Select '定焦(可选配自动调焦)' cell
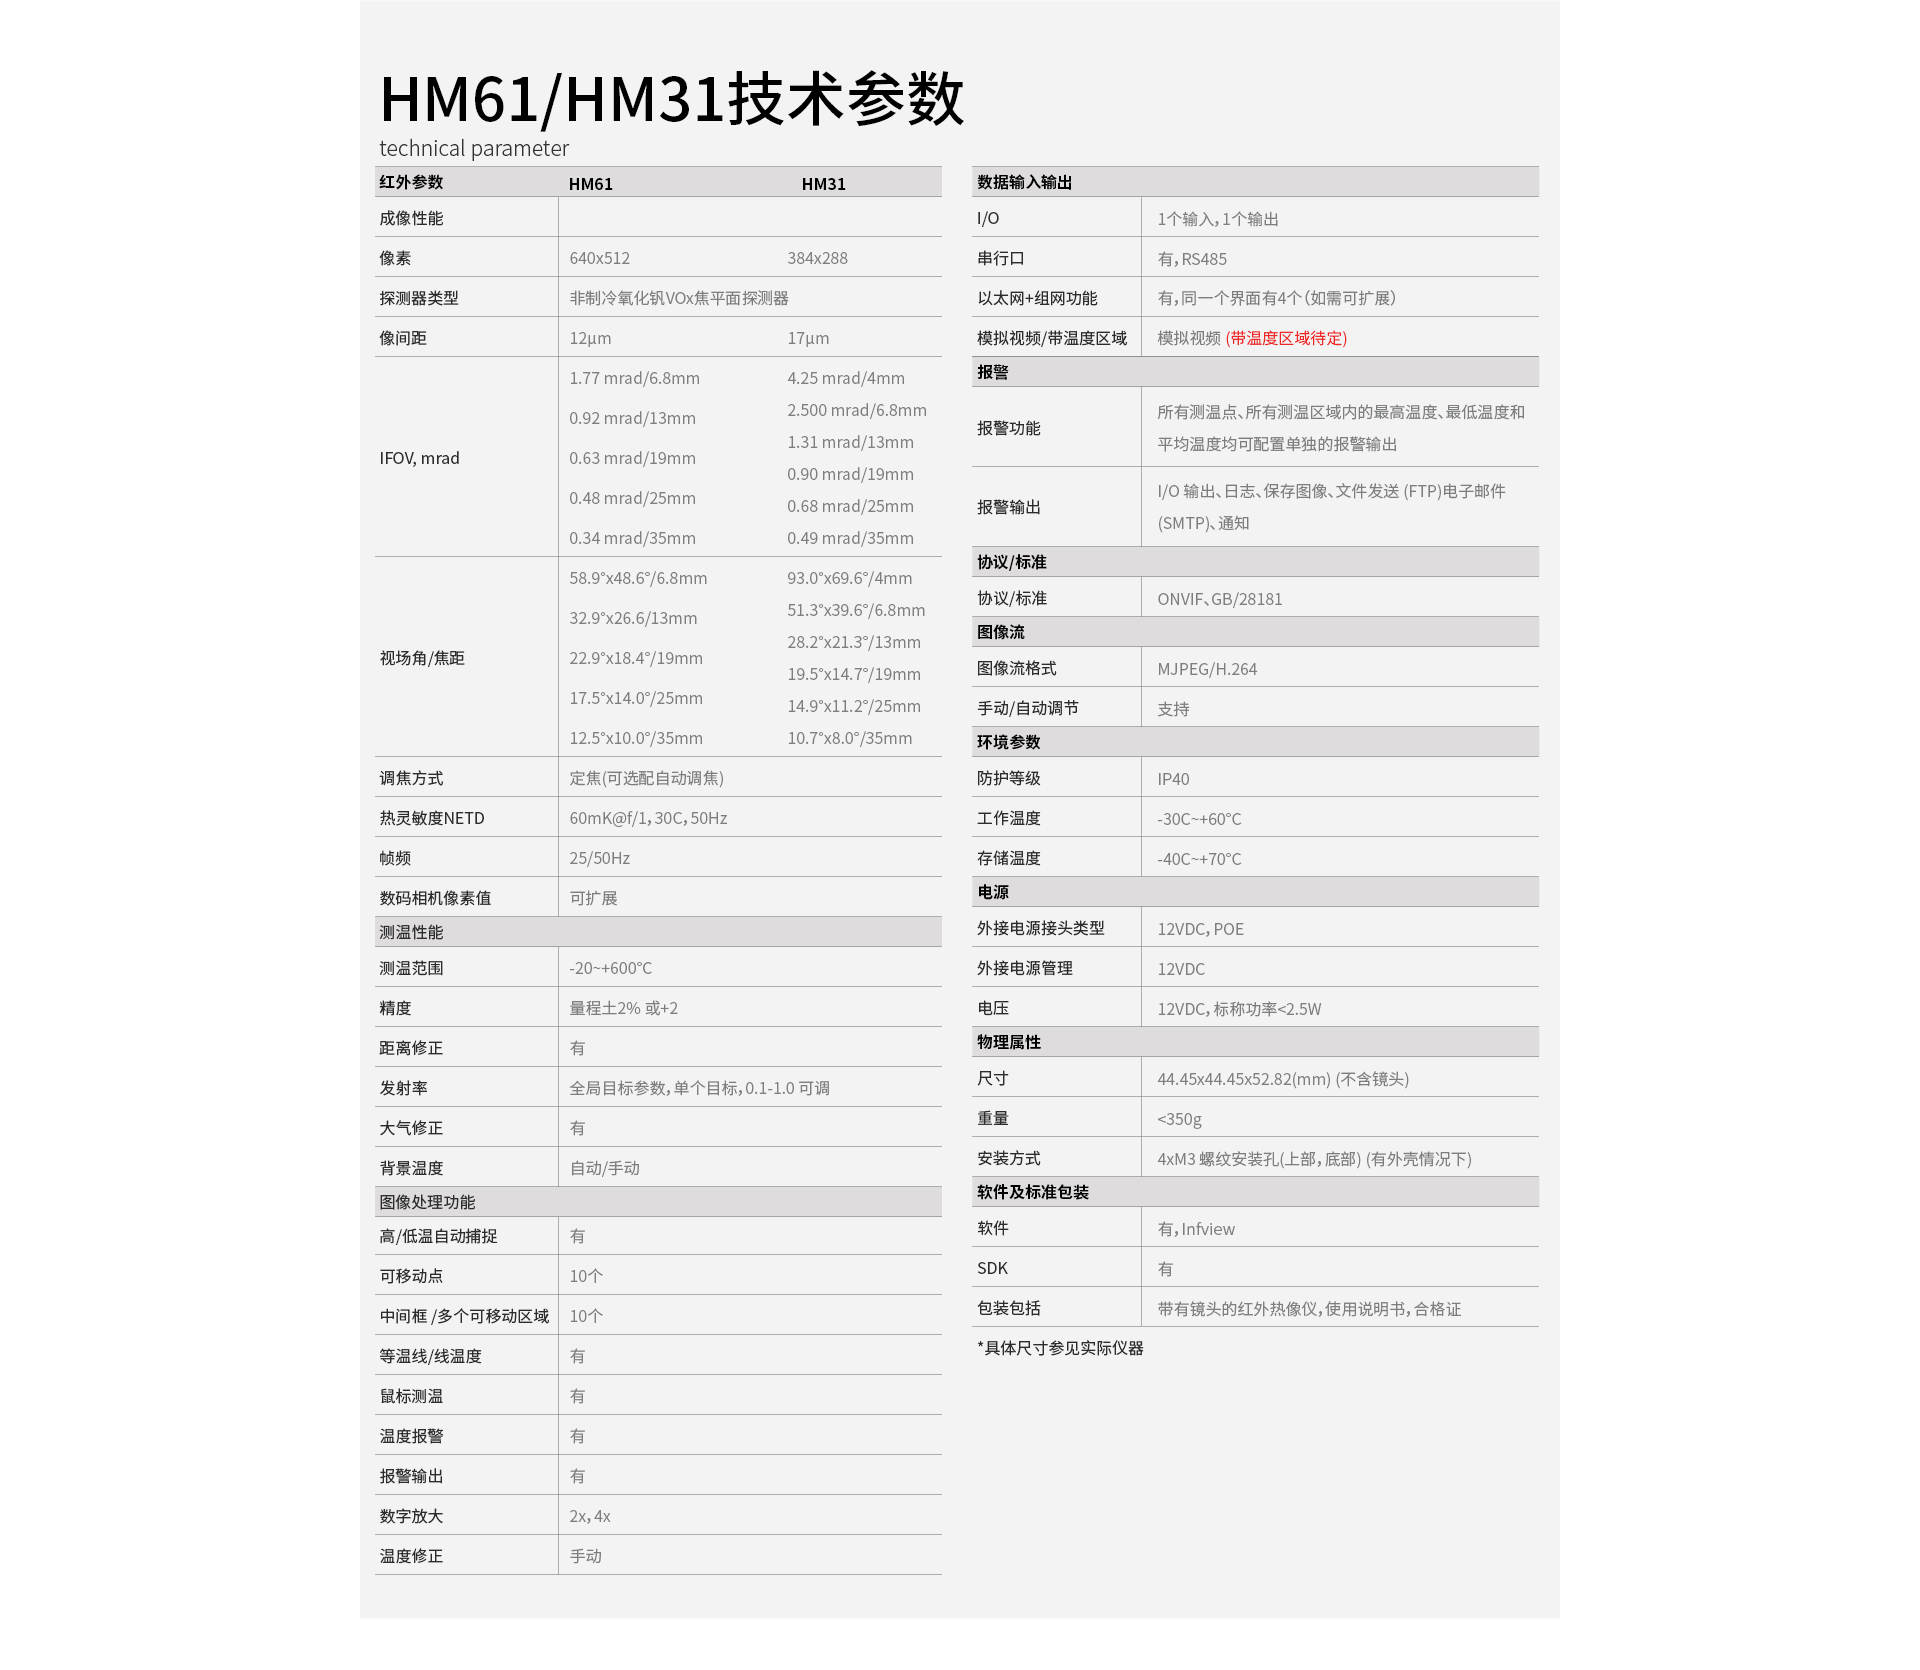 pos(646,778)
